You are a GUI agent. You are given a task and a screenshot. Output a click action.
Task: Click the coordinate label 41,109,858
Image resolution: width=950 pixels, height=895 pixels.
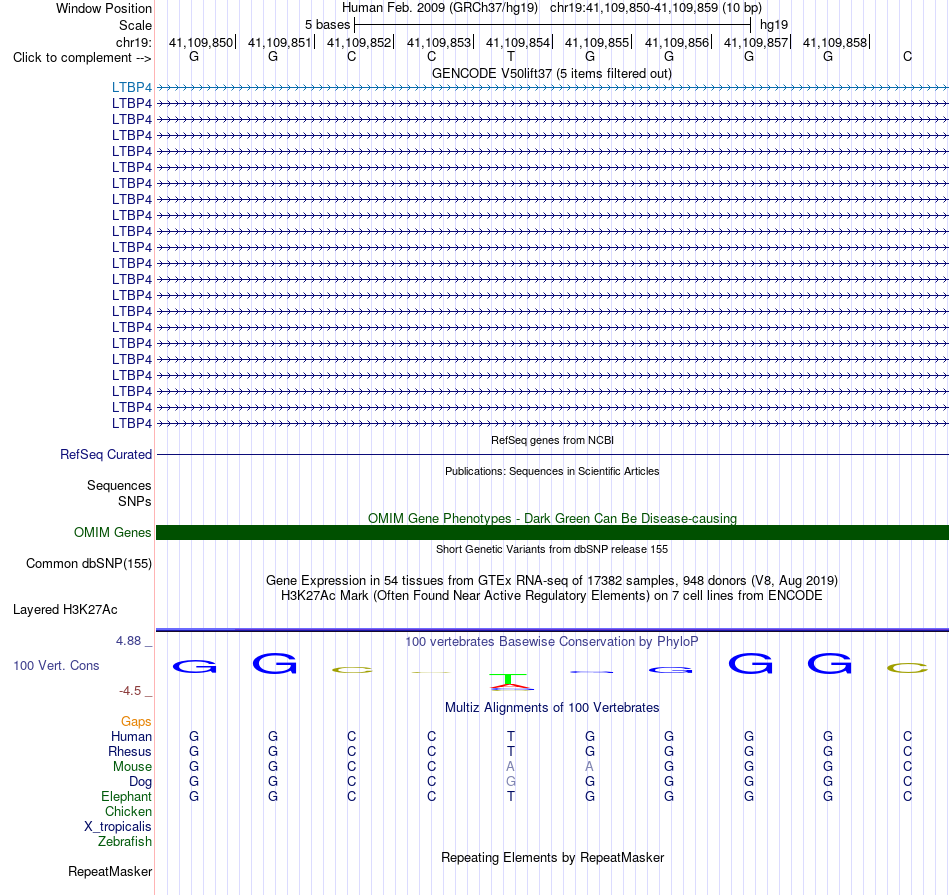pos(835,42)
